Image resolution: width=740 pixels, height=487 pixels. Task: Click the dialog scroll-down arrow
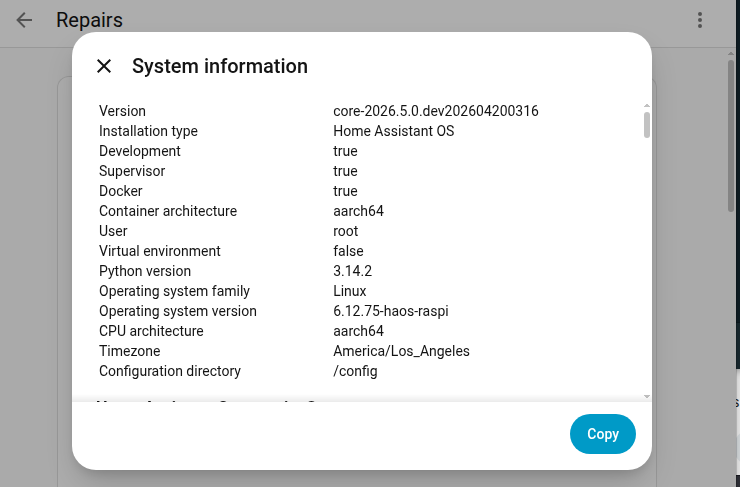(x=647, y=397)
